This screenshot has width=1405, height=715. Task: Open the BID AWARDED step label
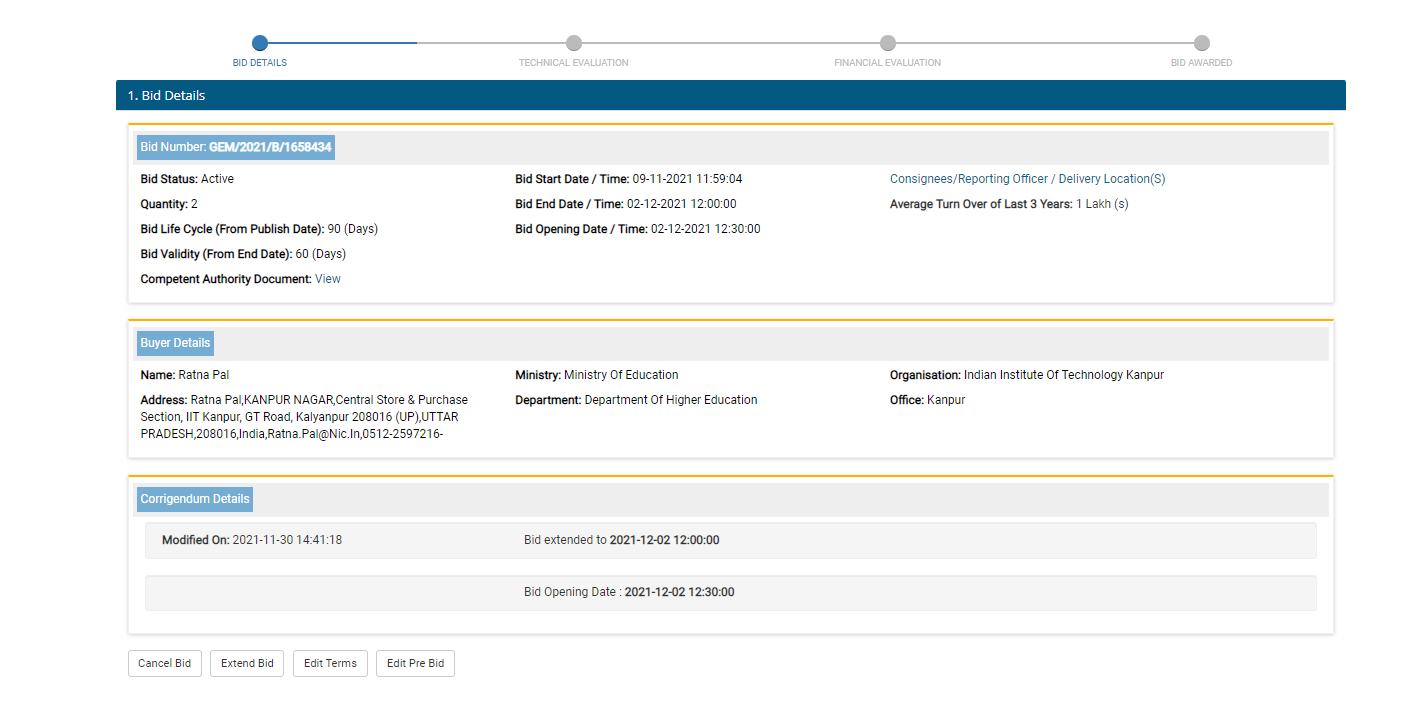click(x=1202, y=63)
